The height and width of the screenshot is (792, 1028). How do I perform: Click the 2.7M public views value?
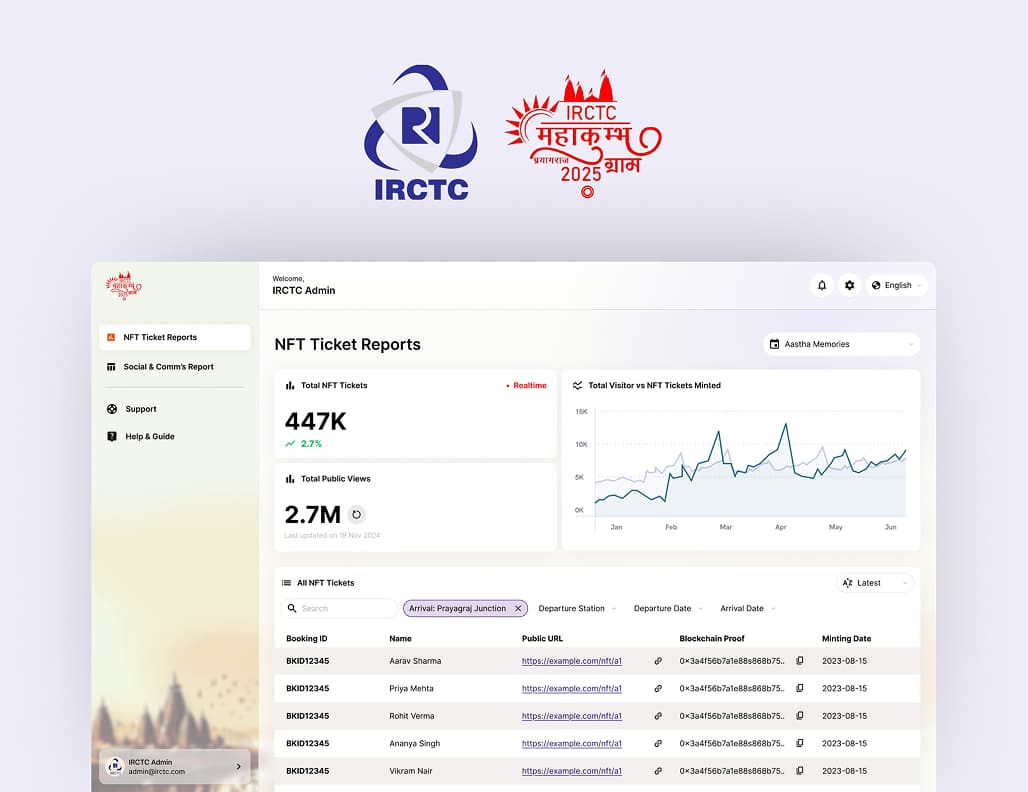point(313,515)
